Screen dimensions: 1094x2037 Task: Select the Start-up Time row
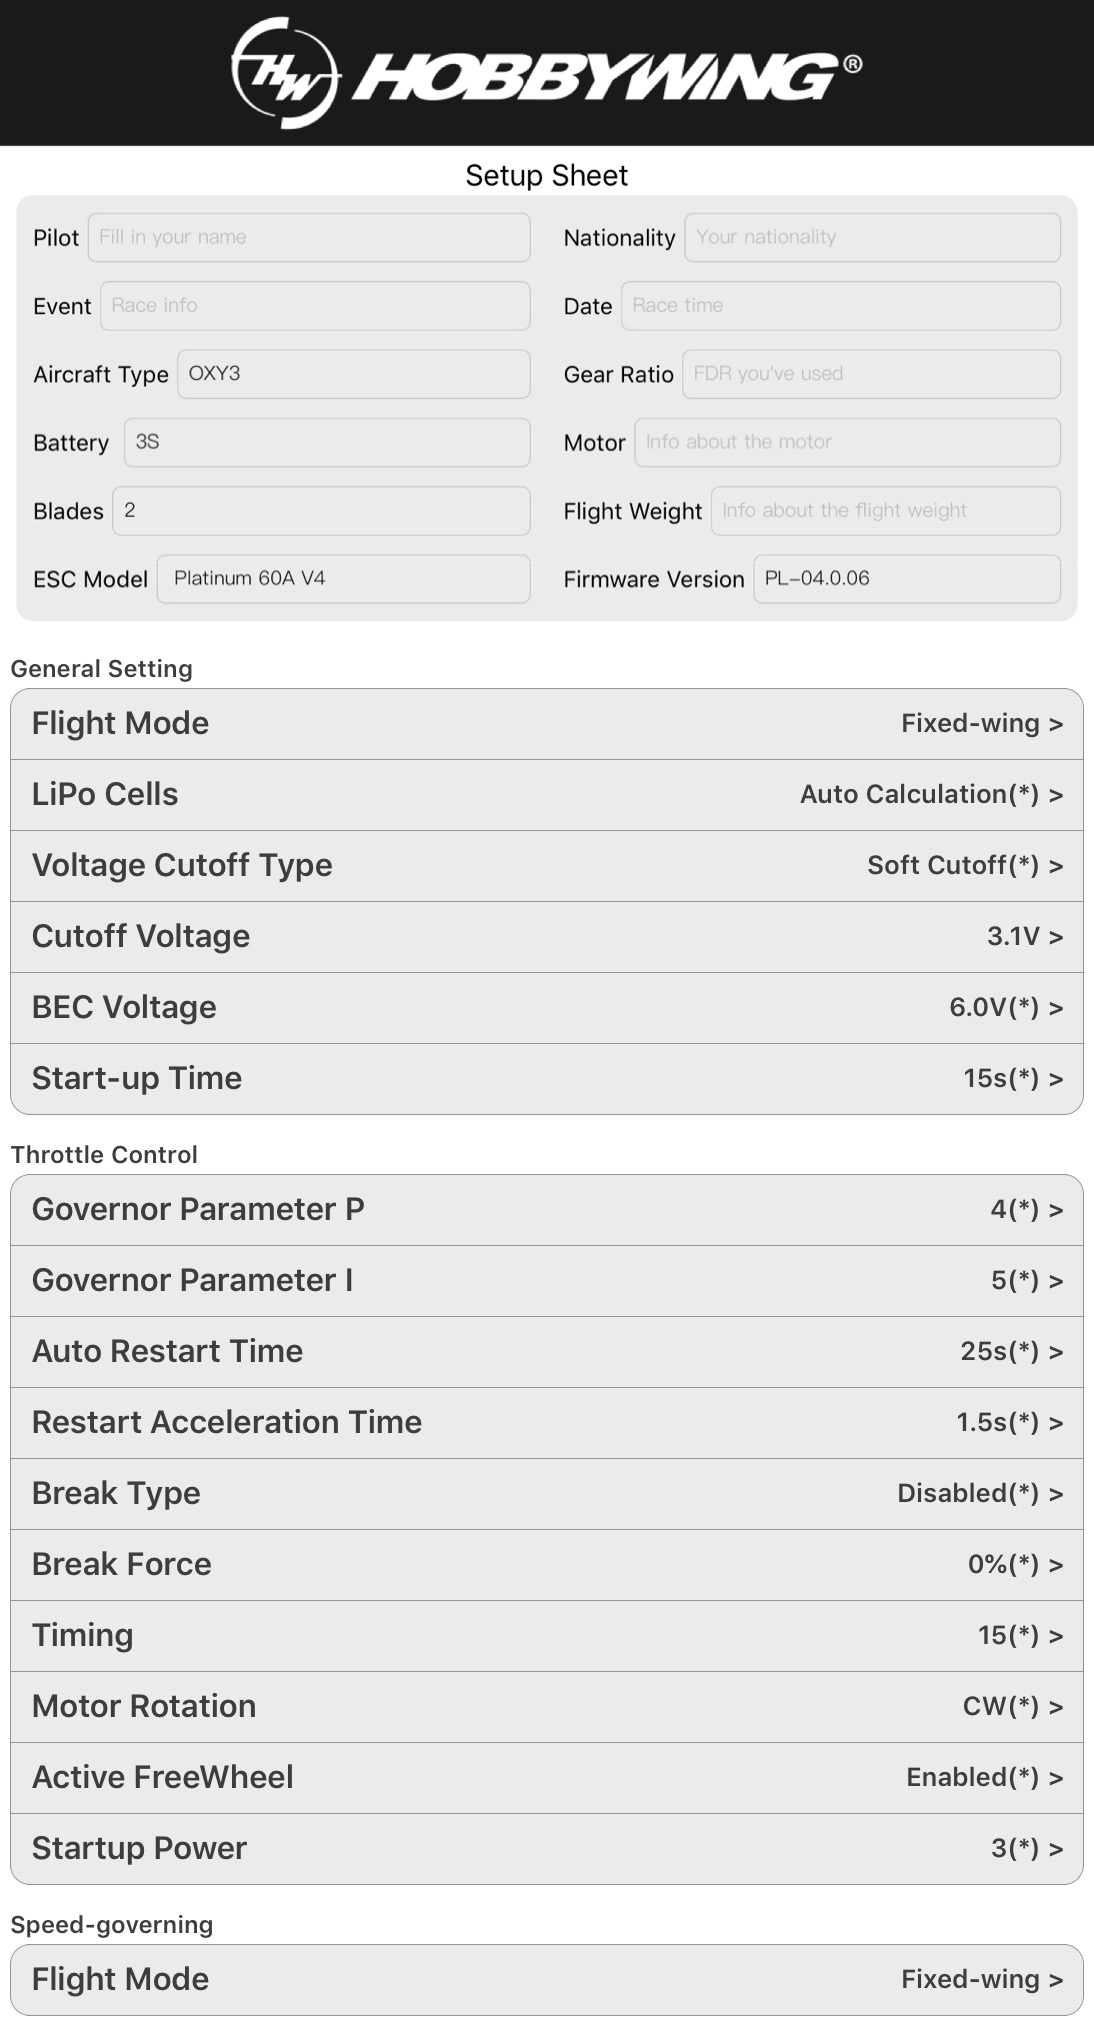click(x=546, y=1079)
